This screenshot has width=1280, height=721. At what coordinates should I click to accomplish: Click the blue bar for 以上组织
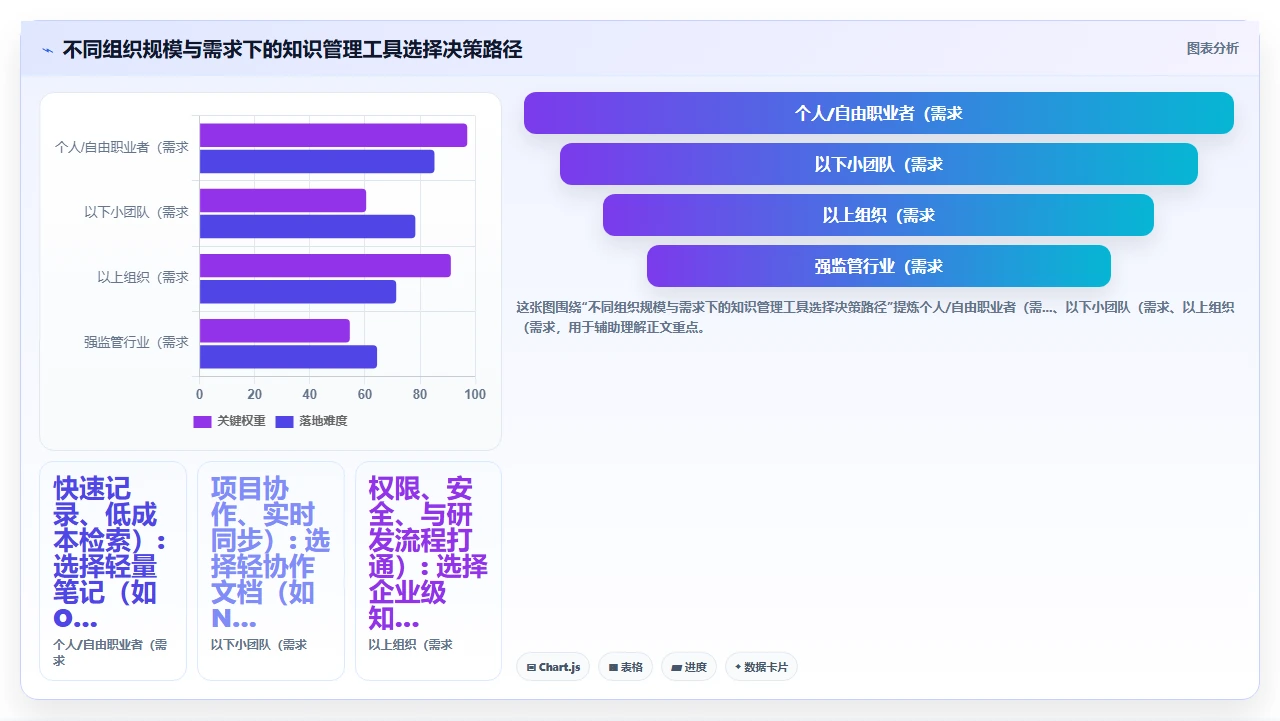pyautogui.click(x=298, y=292)
